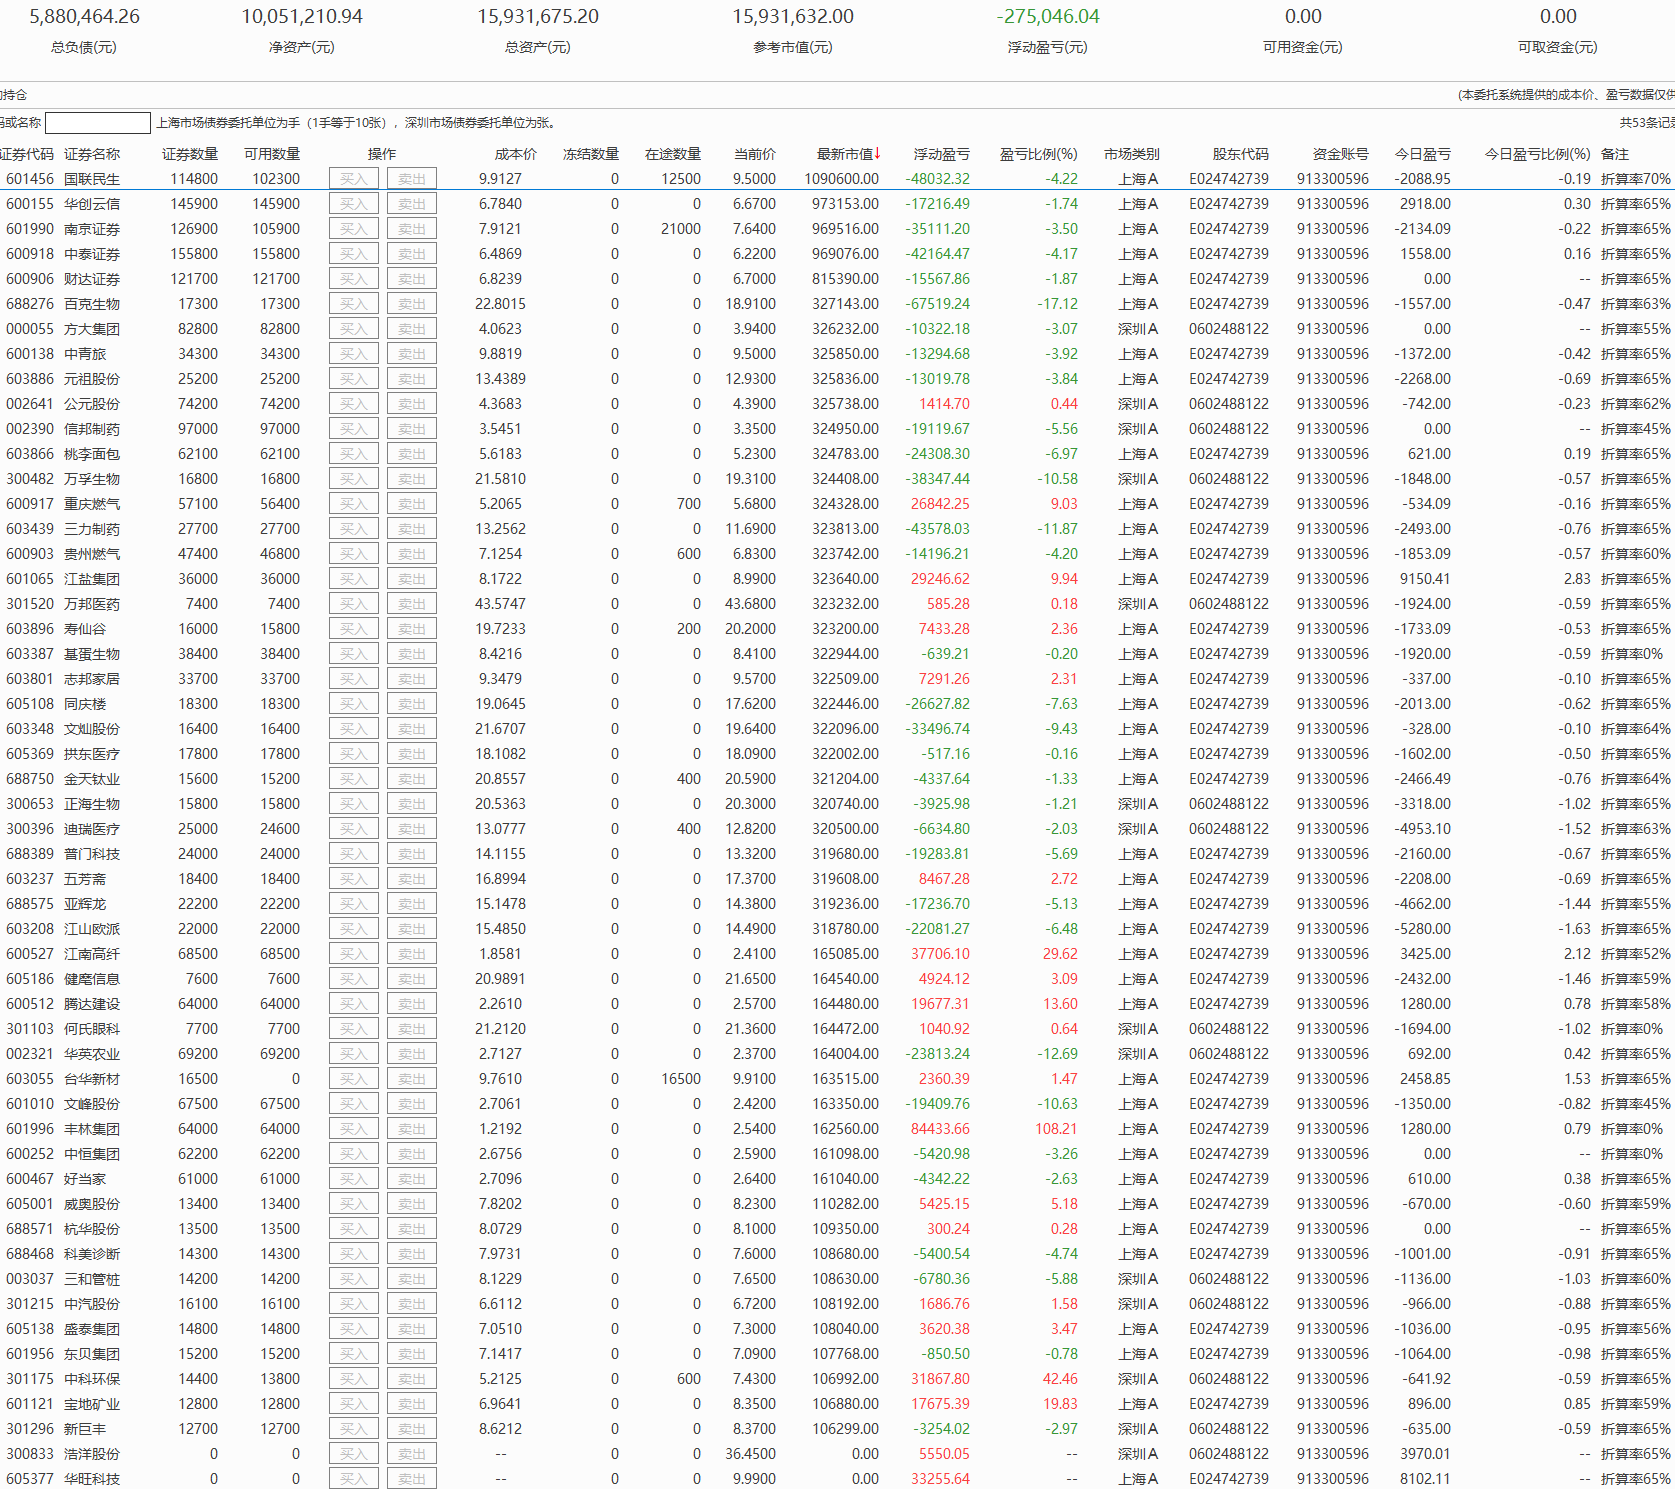Click the 浮动盈亏(元) summary value at top
This screenshot has width=1675, height=1489.
[x=1047, y=17]
